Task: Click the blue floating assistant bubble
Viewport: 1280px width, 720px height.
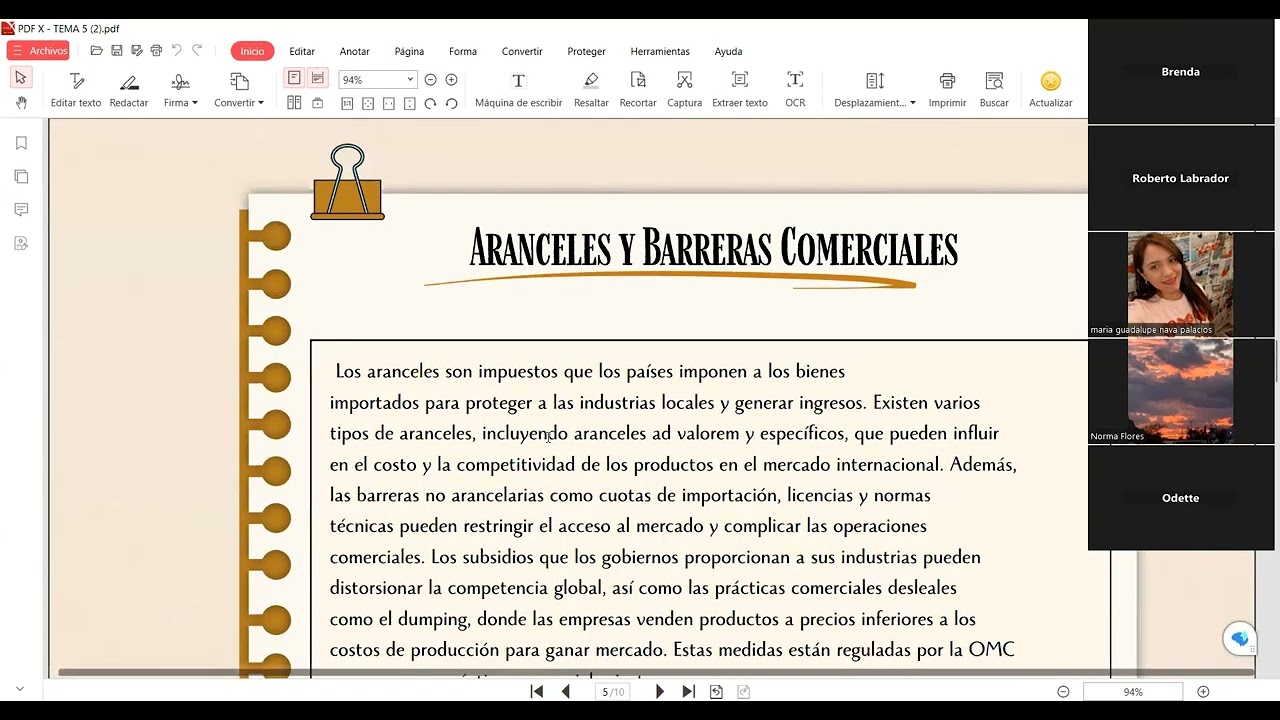Action: pyautogui.click(x=1240, y=638)
